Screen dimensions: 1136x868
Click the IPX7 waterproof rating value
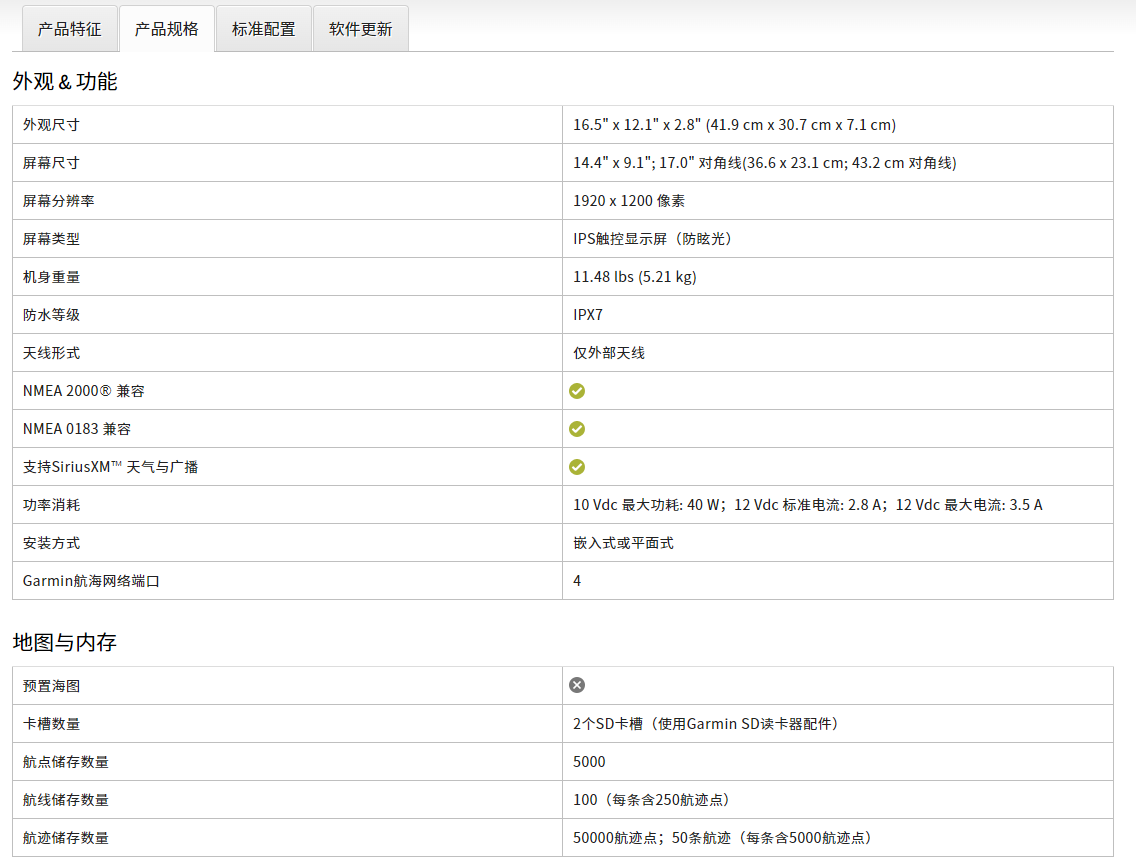tap(588, 315)
